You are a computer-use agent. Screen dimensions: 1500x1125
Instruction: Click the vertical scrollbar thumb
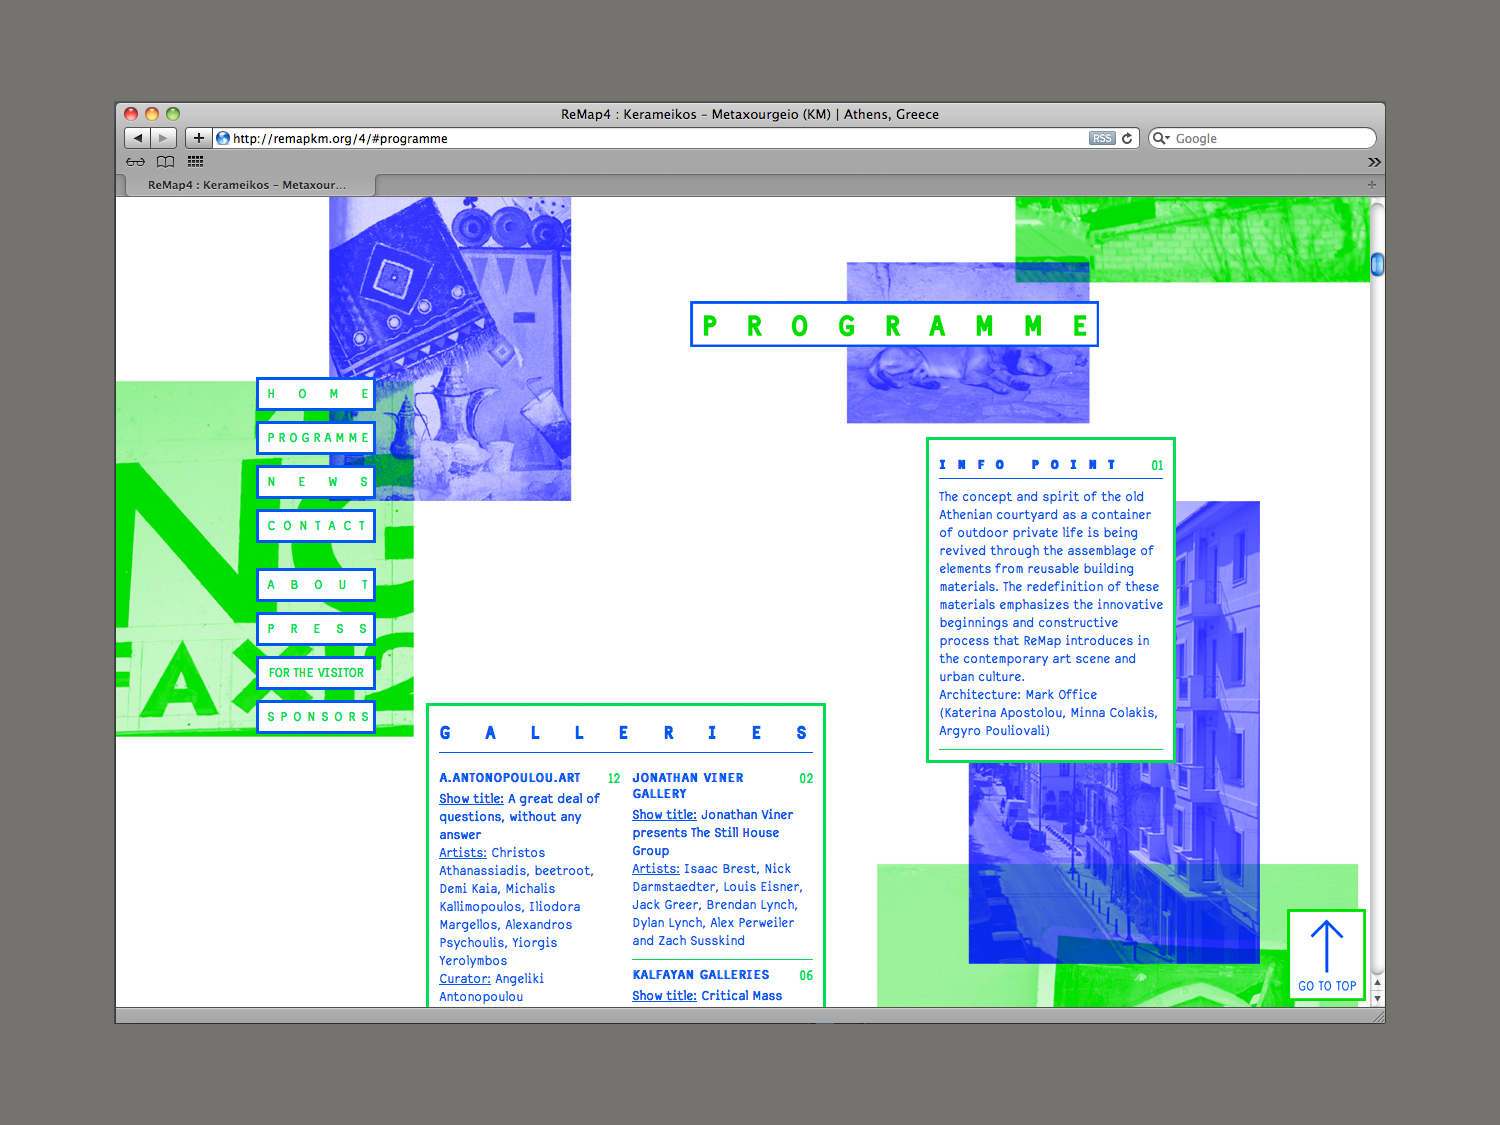[1377, 264]
